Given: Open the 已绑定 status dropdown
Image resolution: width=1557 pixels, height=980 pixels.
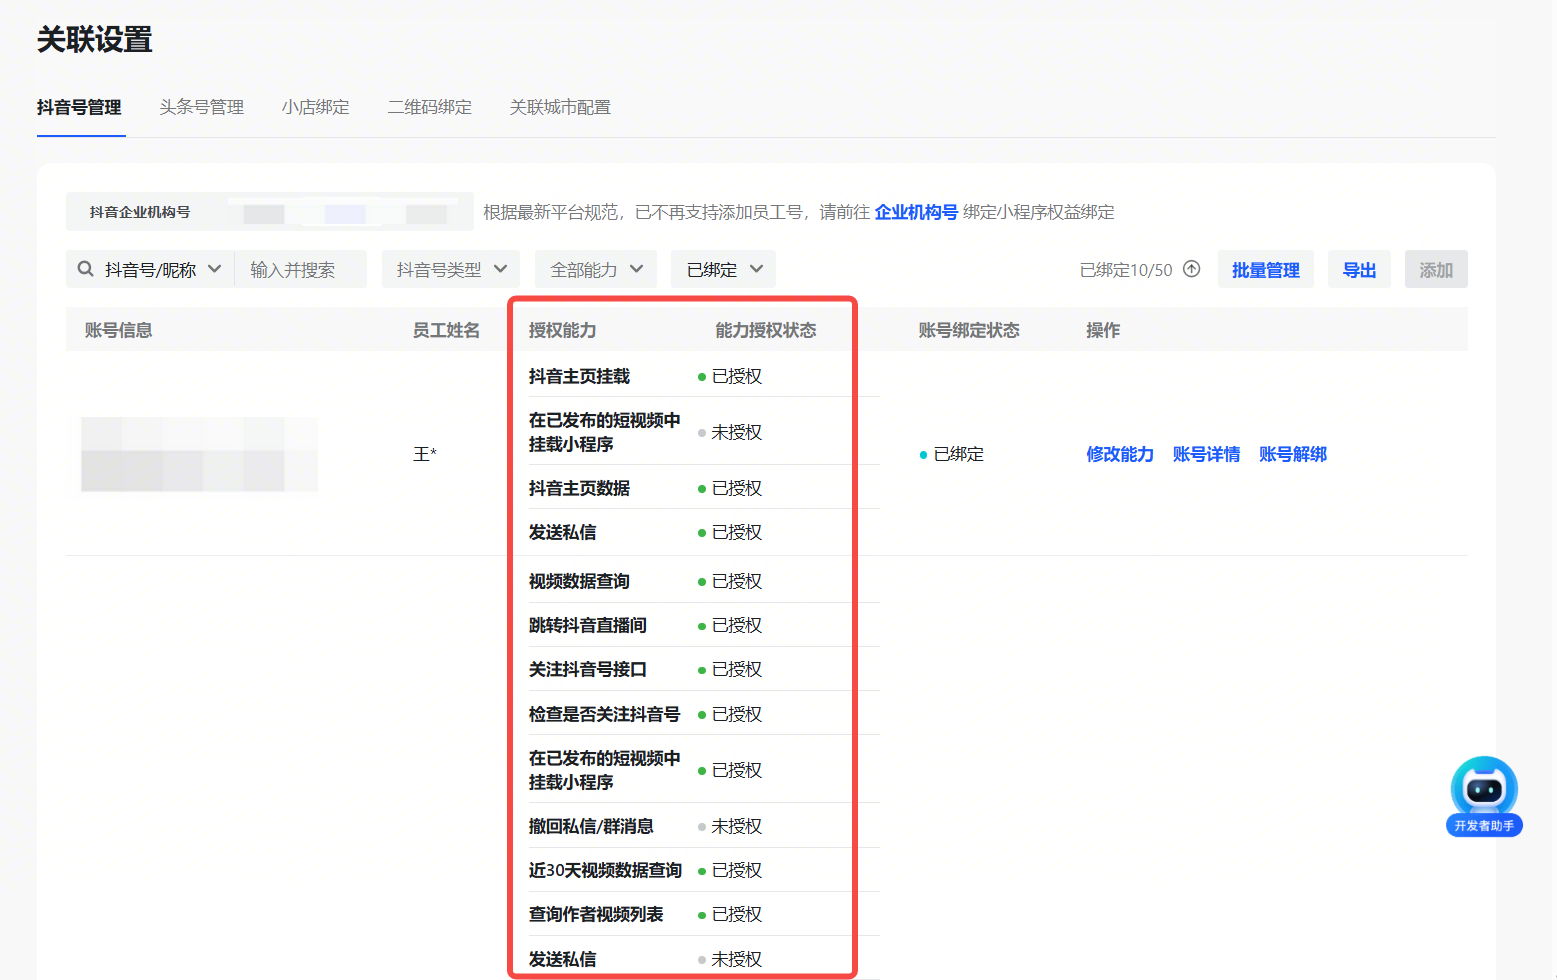Looking at the screenshot, I should (723, 270).
